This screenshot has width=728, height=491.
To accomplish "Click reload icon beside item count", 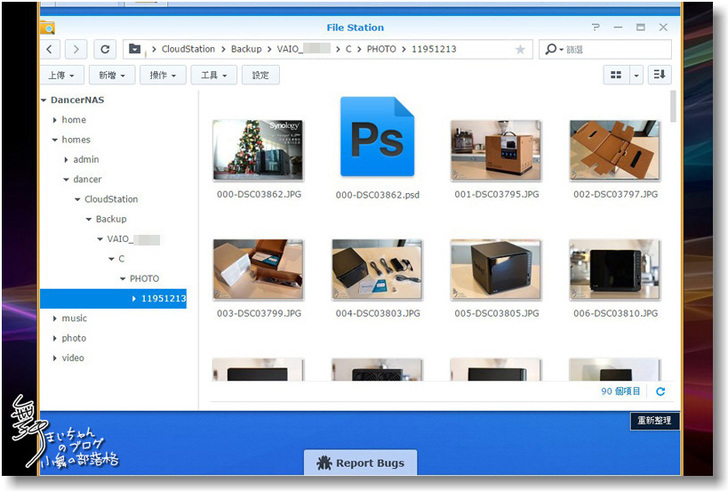I will click(660, 392).
